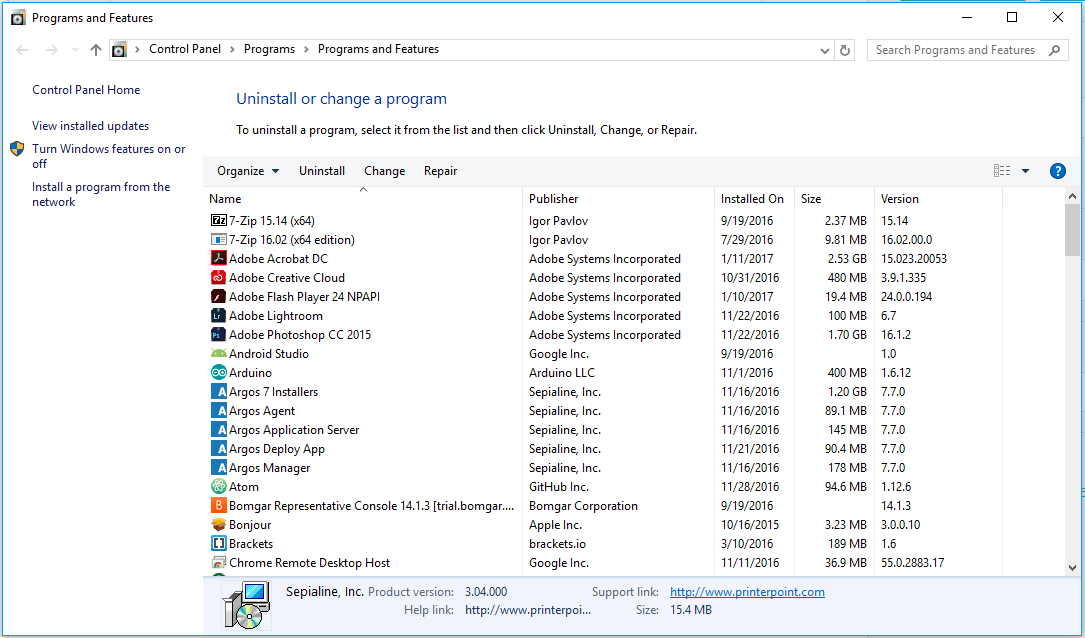
Task: Expand the chevron after Control Panel breadcrumb
Action: coord(232,49)
